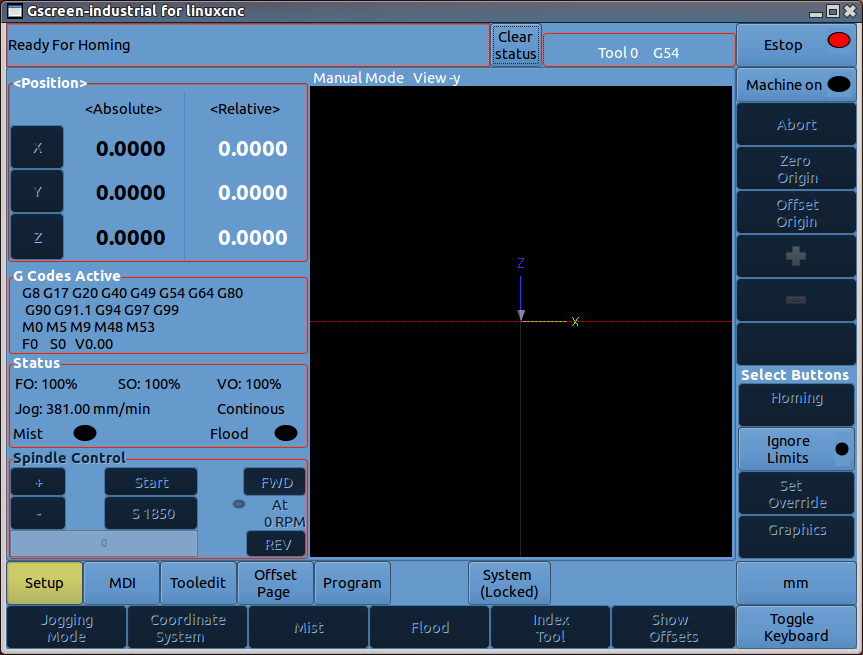This screenshot has width=863, height=655.
Task: Click the Set Override button
Action: point(796,494)
